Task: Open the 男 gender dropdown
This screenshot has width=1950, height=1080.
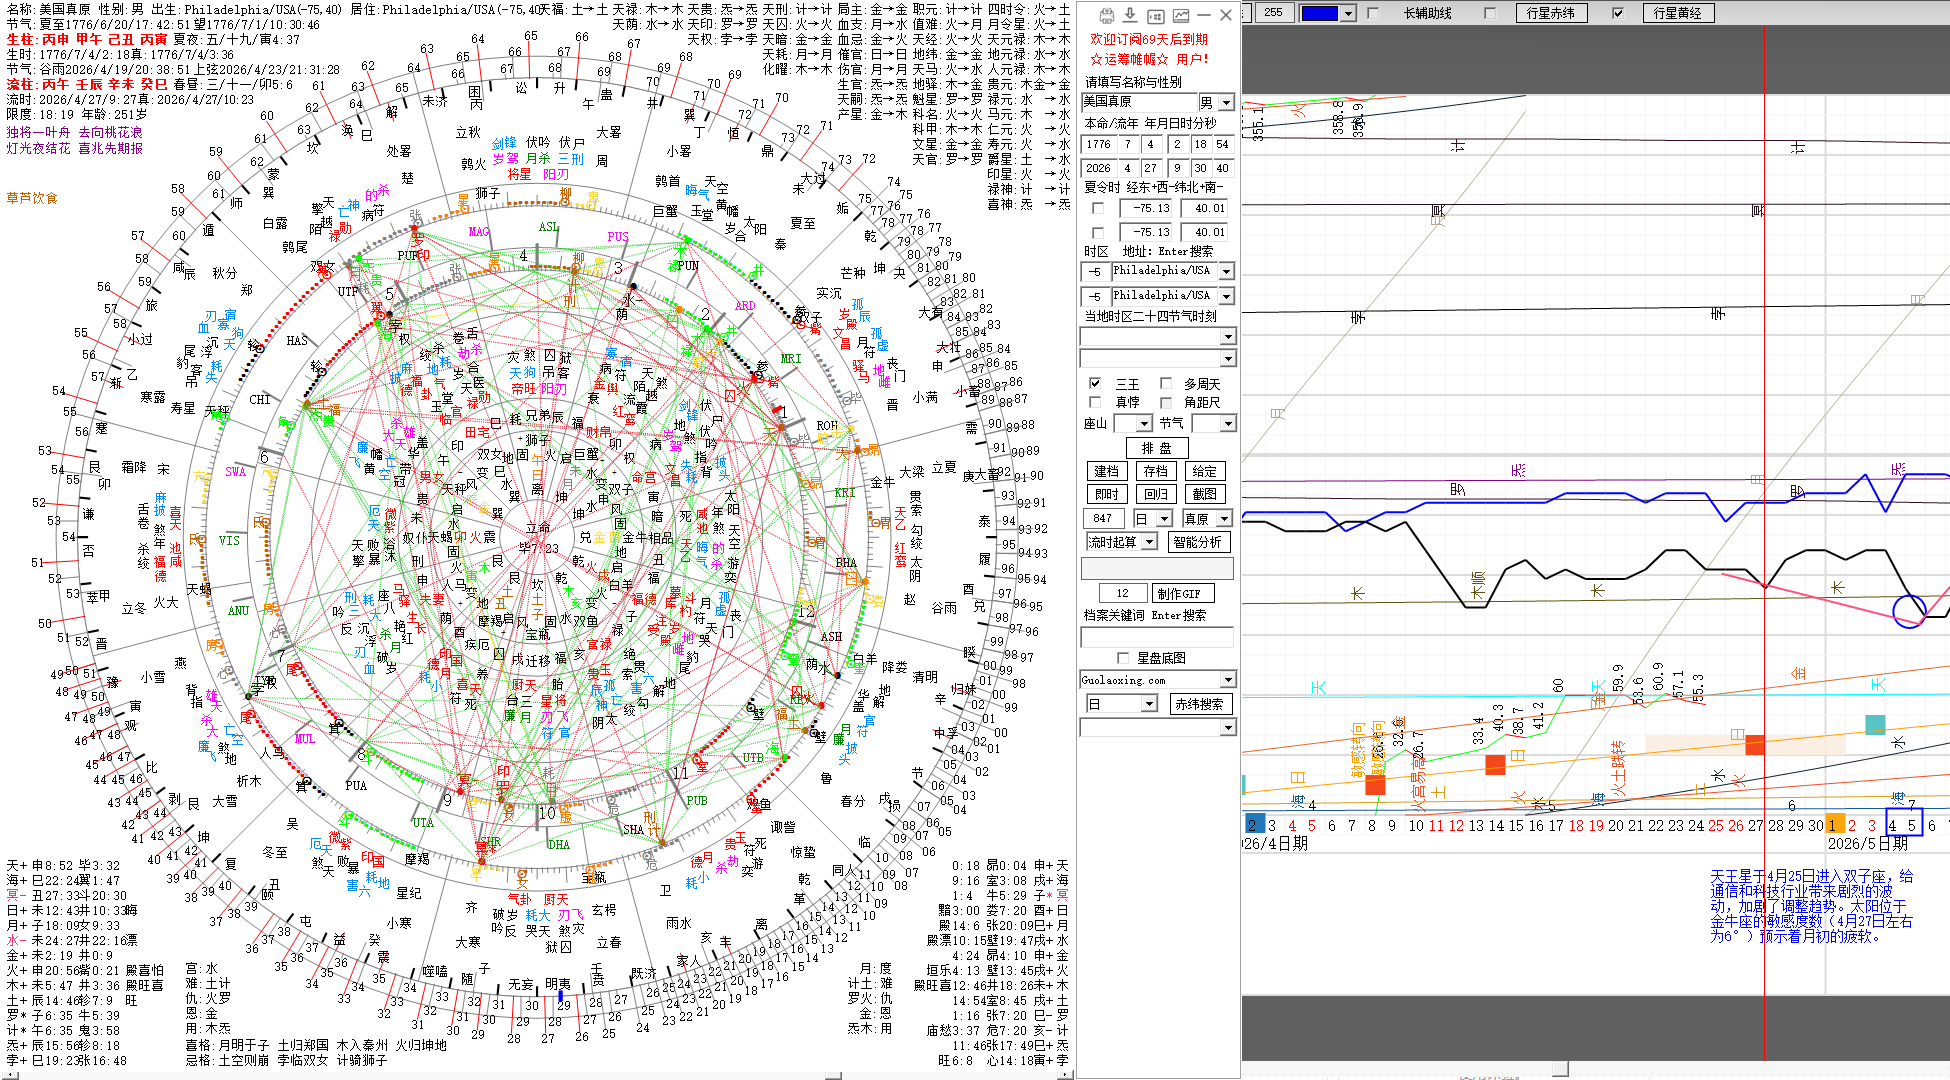Action: 1226,102
